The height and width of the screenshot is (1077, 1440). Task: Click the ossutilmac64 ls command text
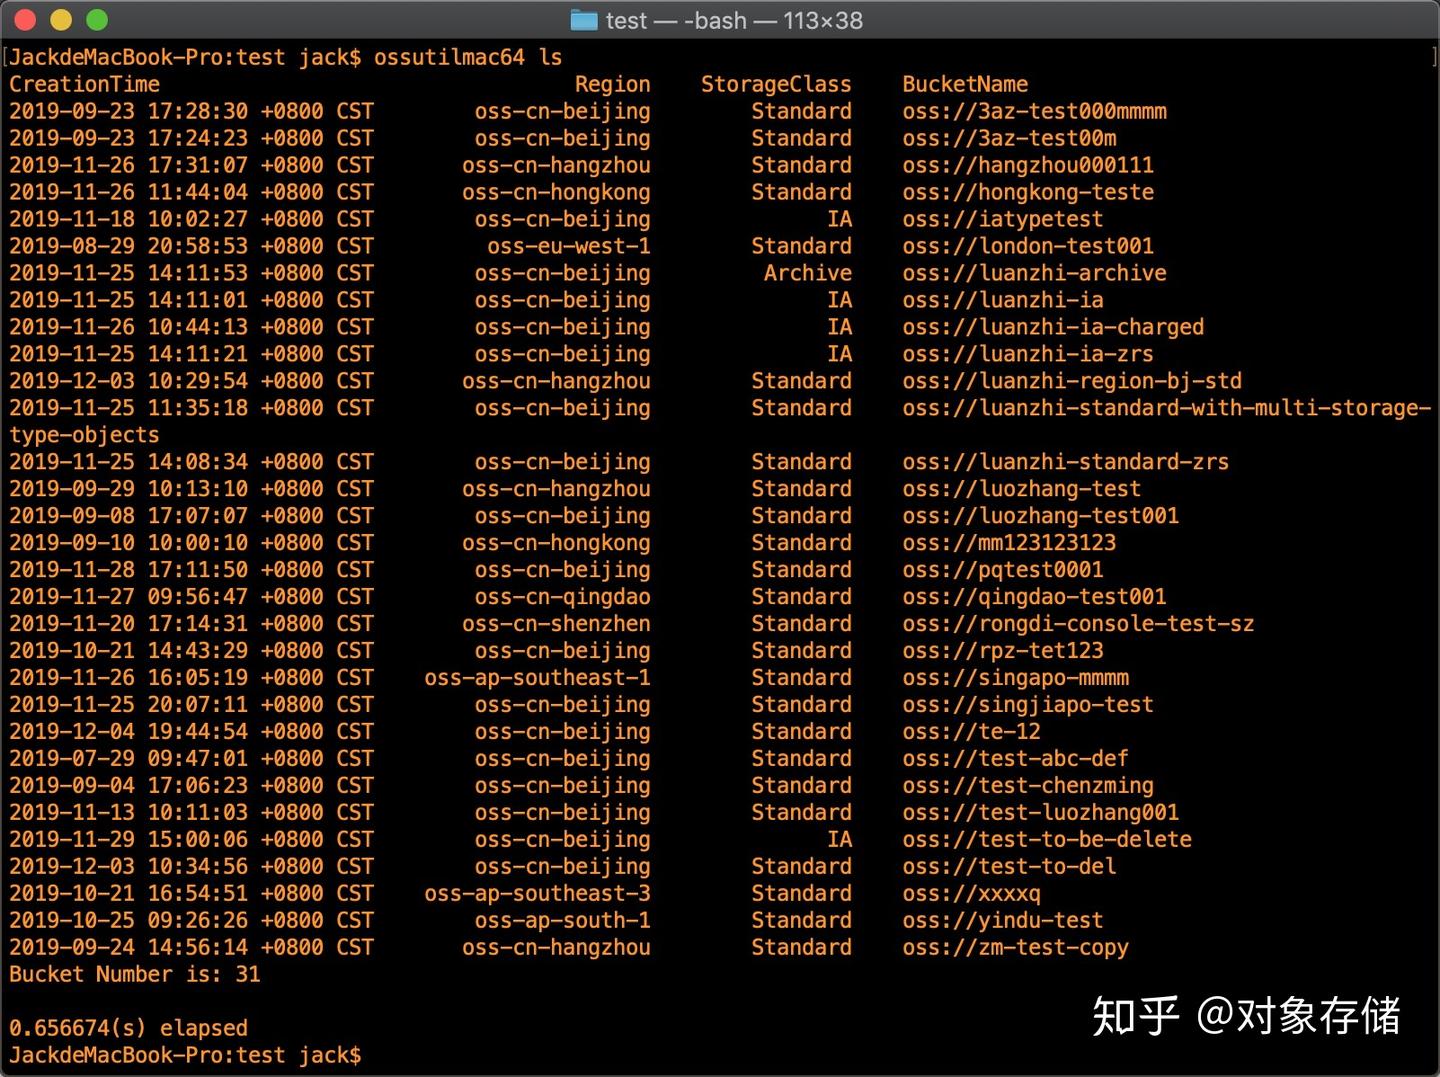tap(468, 57)
